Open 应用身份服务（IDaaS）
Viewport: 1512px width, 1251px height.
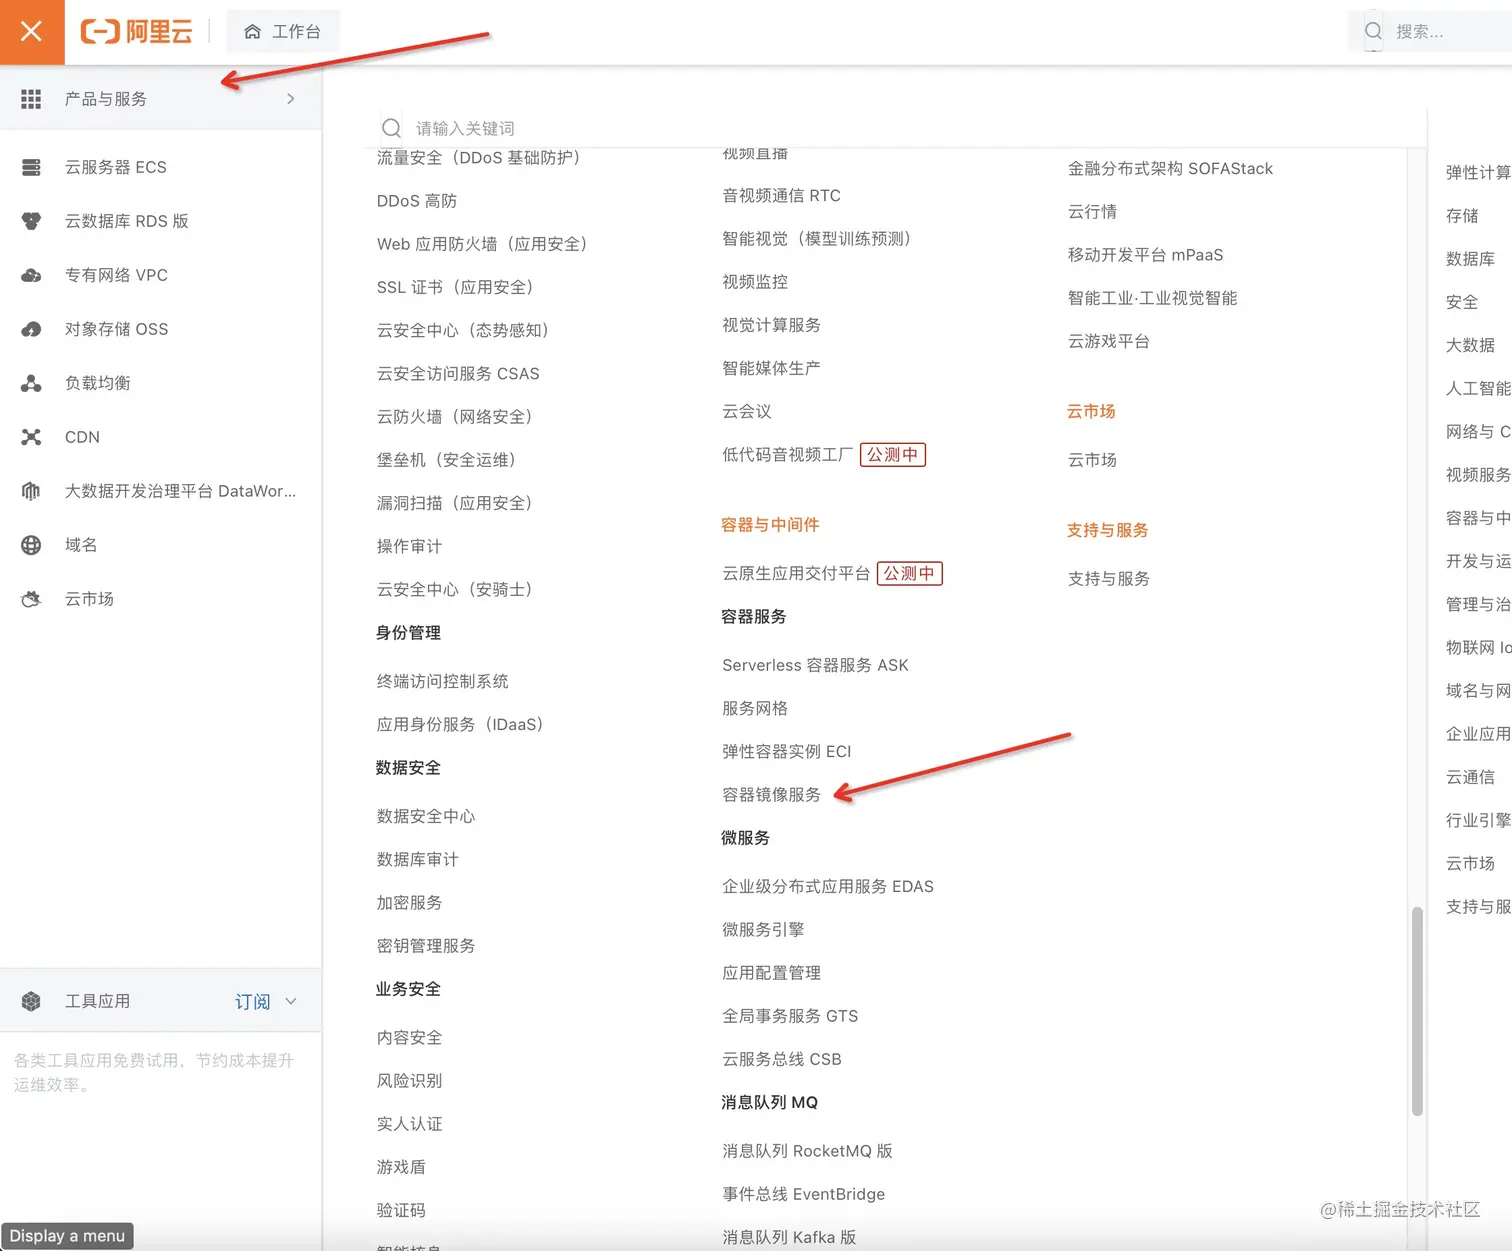pos(460,724)
